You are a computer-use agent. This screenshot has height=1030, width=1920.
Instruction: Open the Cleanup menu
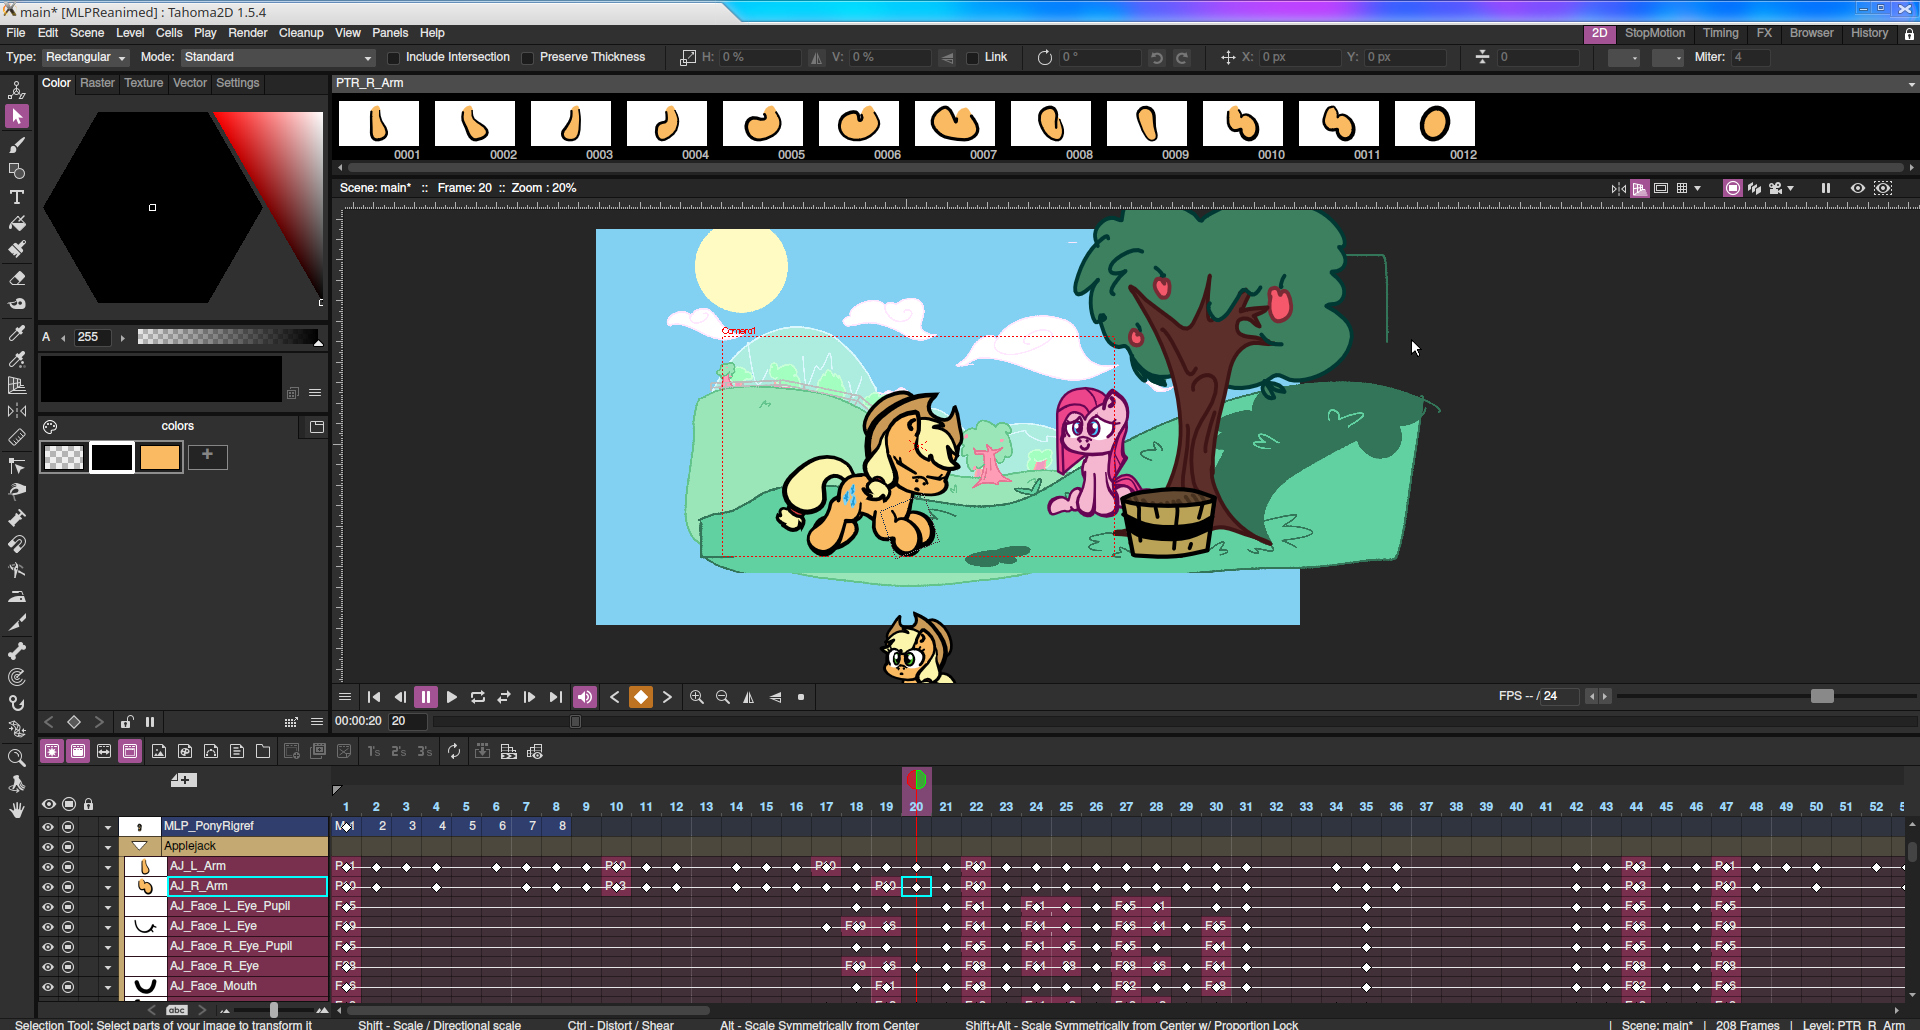tap(301, 33)
